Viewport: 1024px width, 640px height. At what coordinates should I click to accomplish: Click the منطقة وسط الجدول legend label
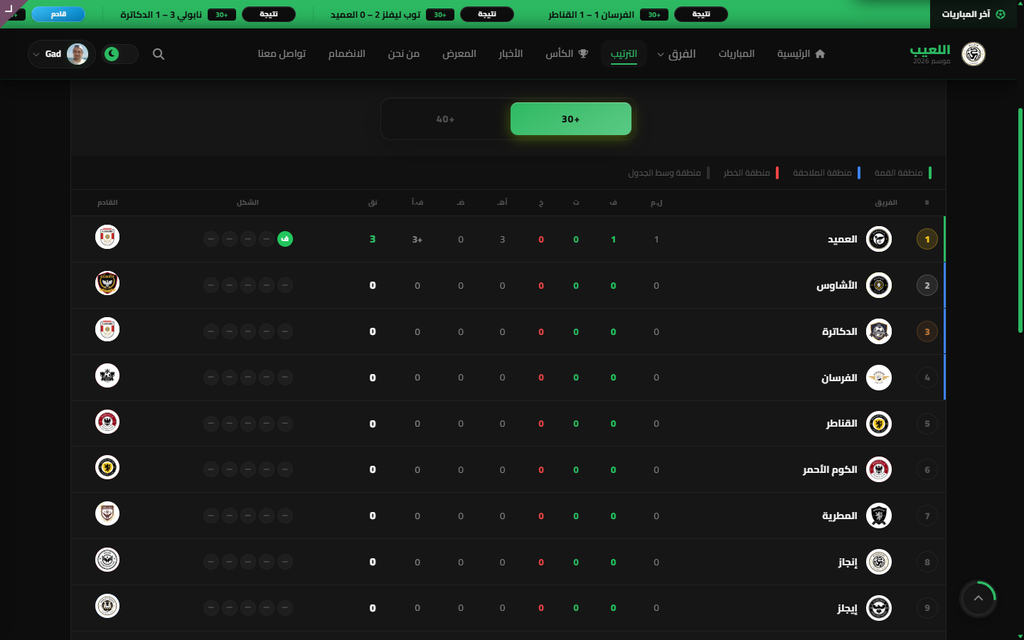pyautogui.click(x=664, y=173)
